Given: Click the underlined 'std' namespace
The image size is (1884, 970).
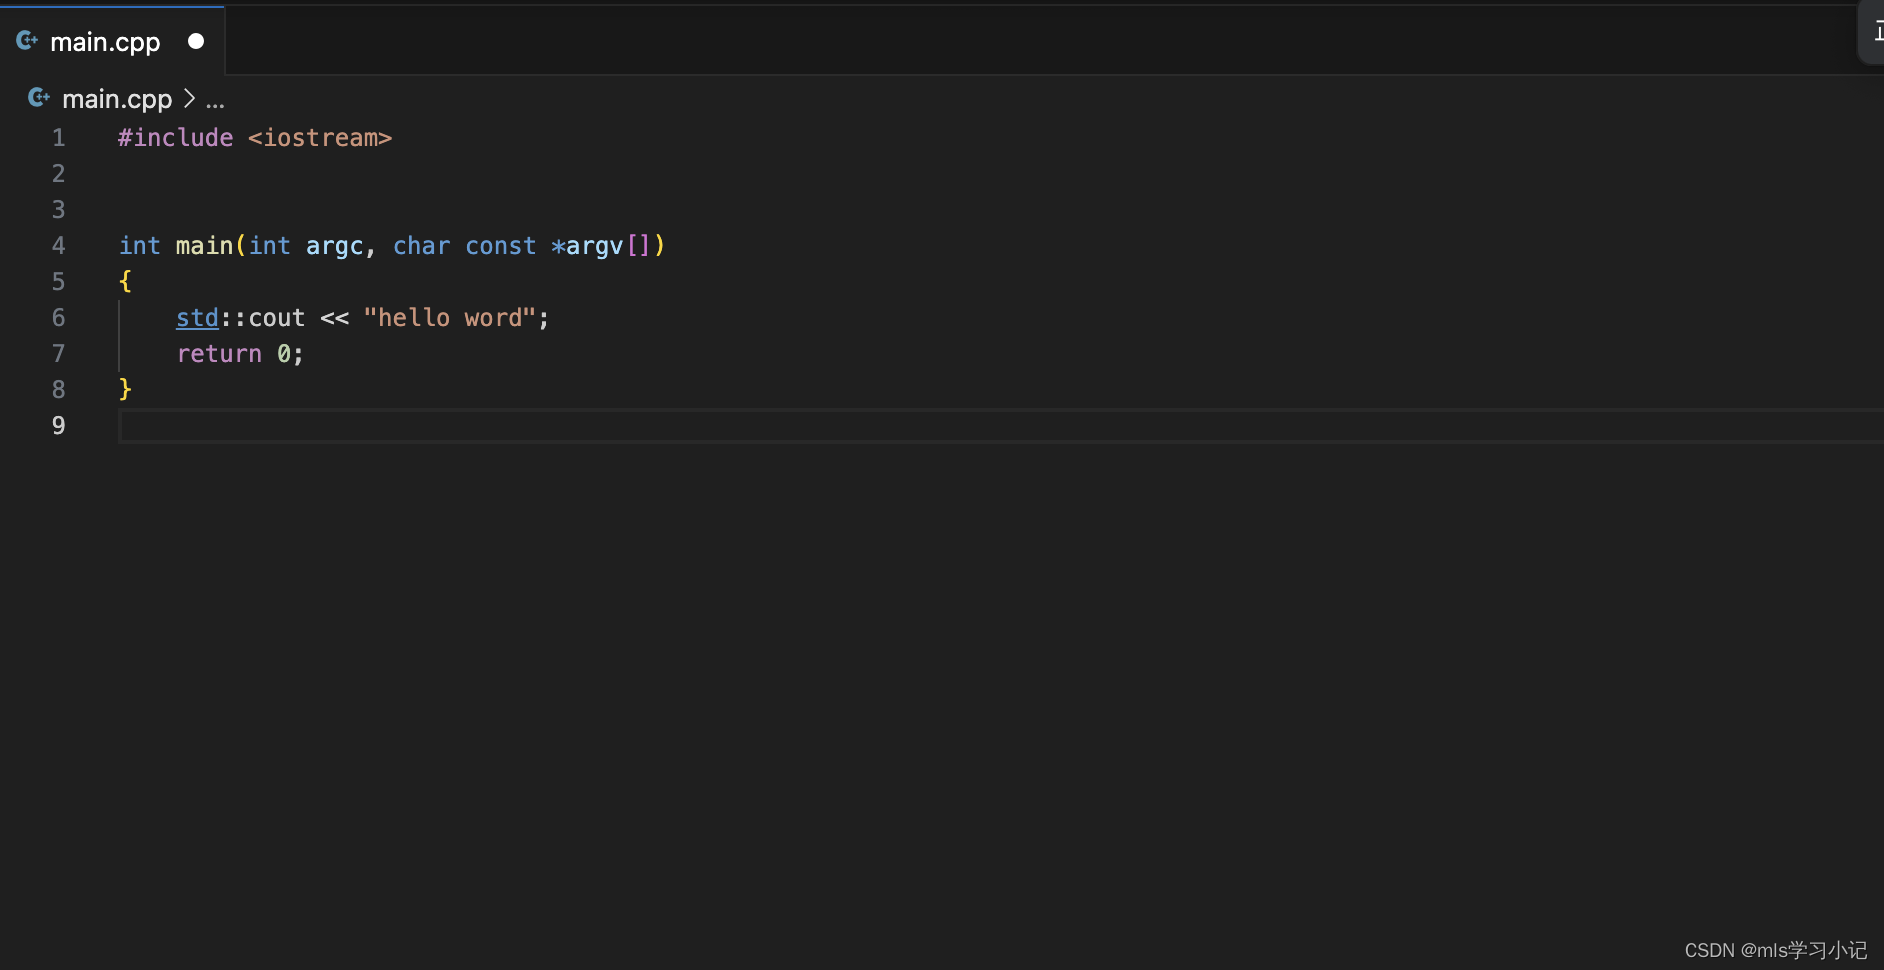Looking at the screenshot, I should (x=197, y=318).
